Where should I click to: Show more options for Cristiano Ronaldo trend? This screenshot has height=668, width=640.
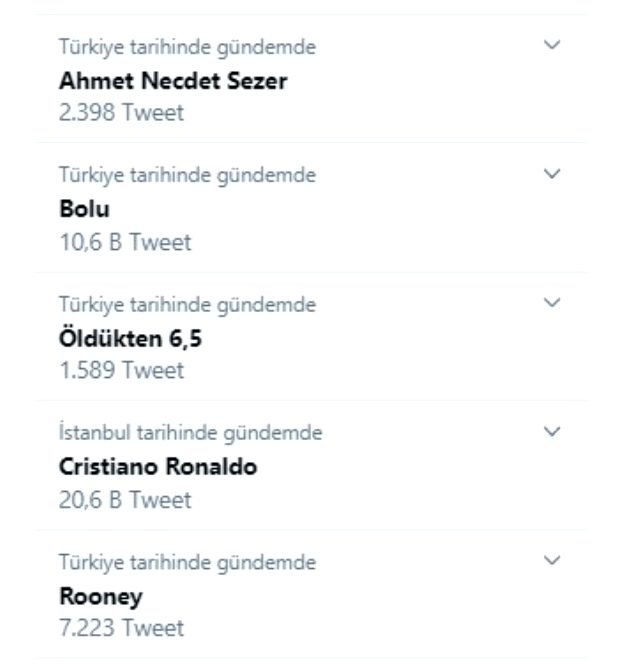[x=552, y=432]
